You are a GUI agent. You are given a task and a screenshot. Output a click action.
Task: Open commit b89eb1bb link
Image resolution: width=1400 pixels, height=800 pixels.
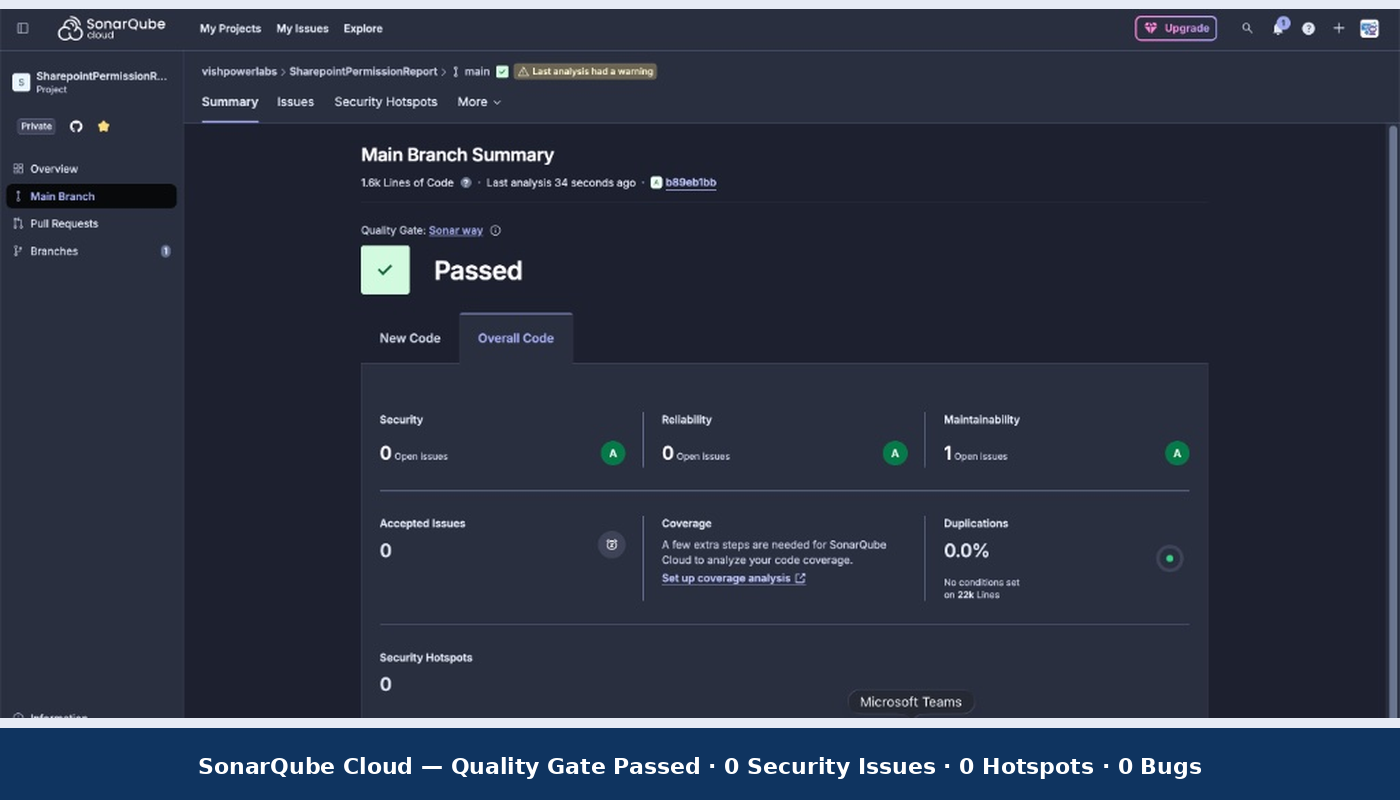point(690,183)
